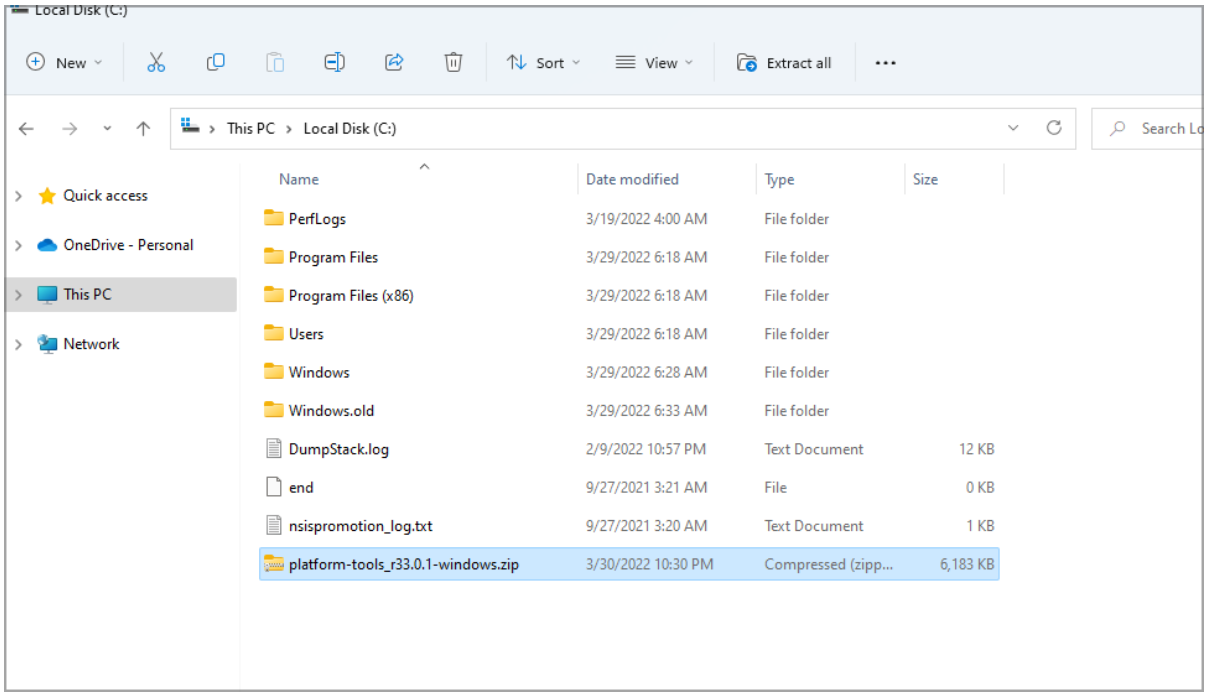Click the Paste icon in the toolbar
This screenshot has height=696, width=1210.
tap(275, 62)
